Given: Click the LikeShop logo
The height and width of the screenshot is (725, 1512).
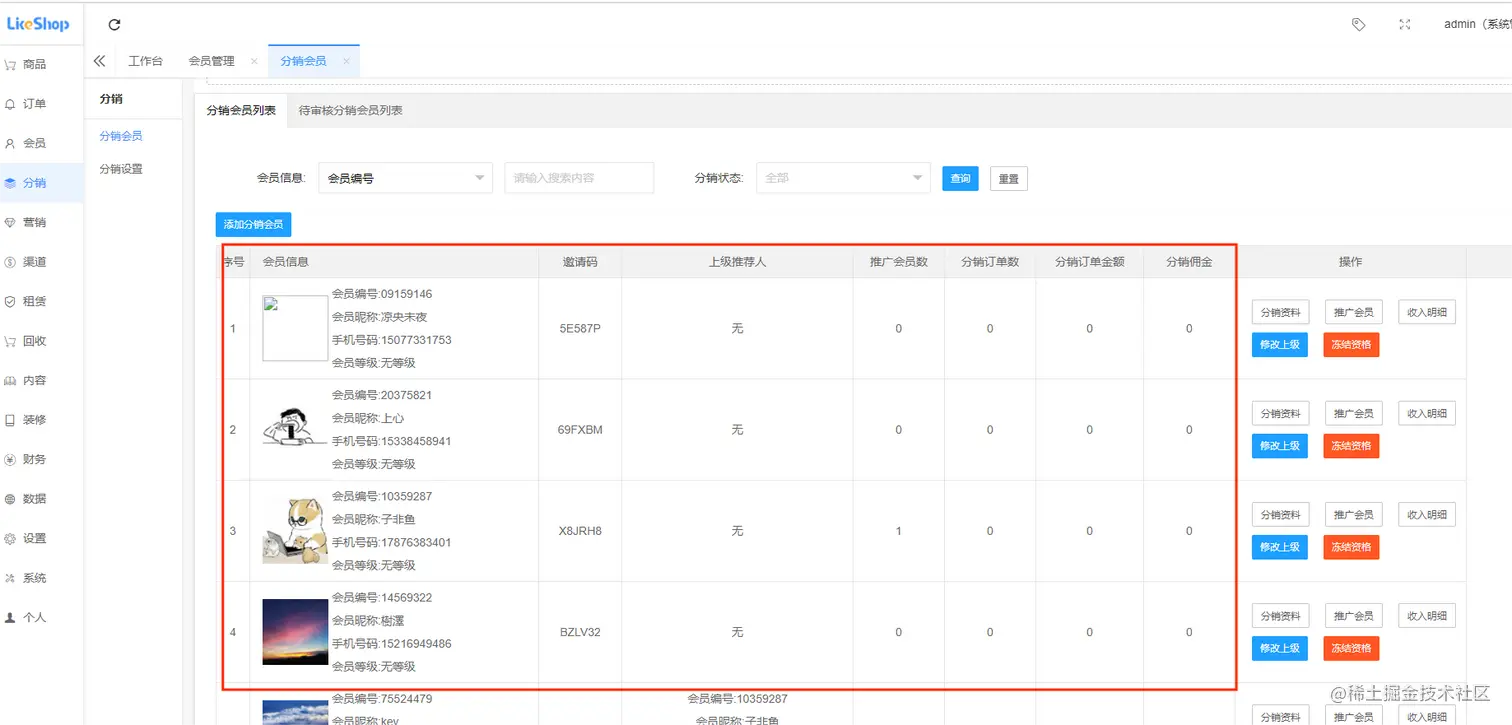Looking at the screenshot, I should coord(38,24).
